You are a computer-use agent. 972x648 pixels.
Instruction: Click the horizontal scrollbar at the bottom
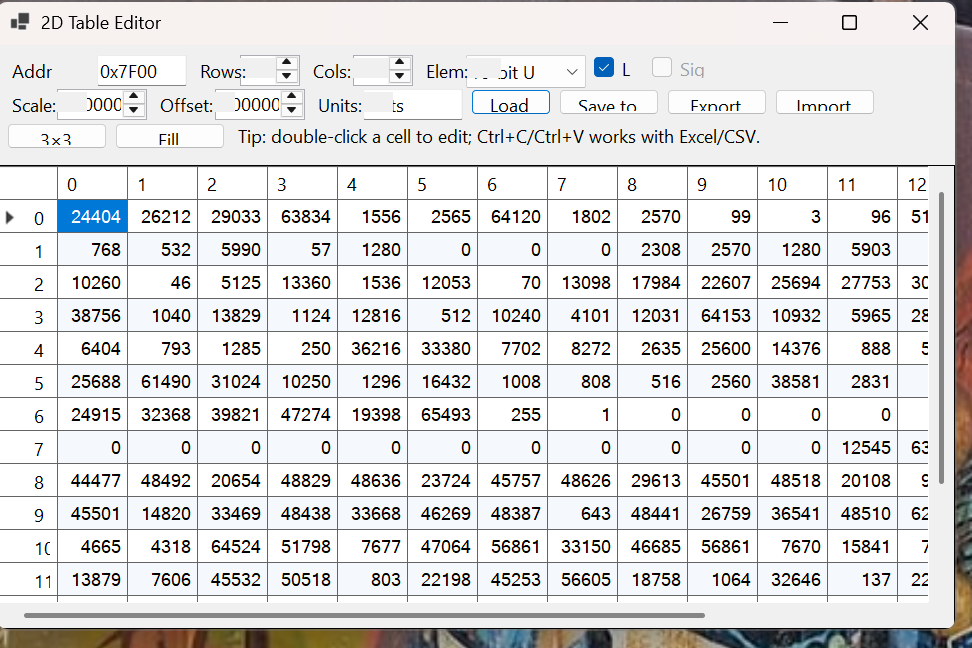click(364, 615)
